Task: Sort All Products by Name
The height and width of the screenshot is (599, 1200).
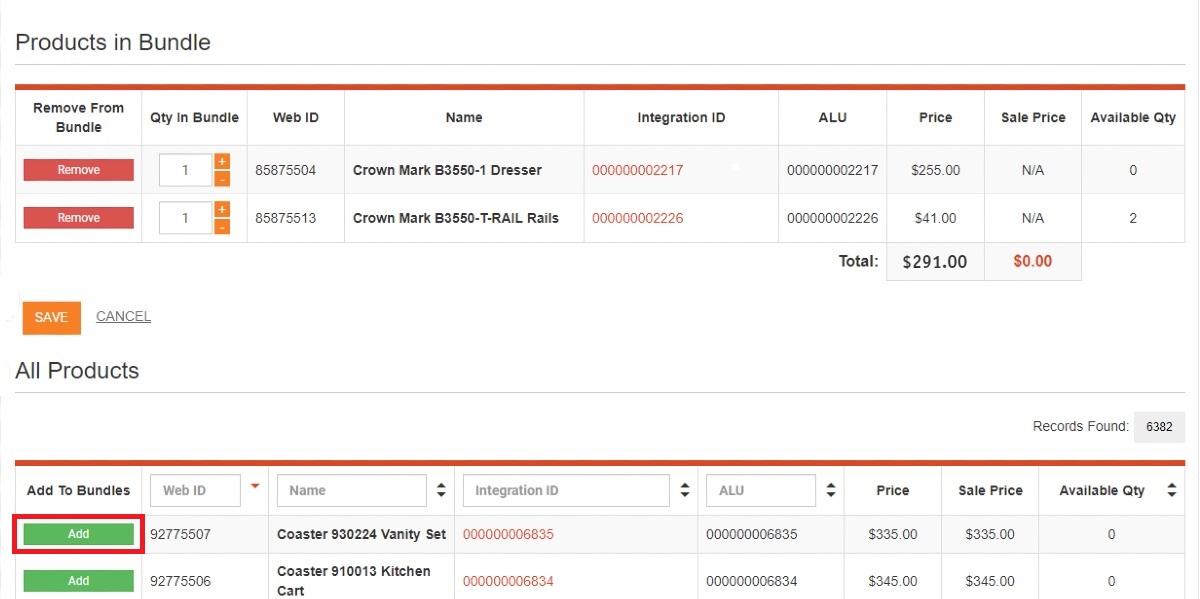Action: [x=441, y=491]
